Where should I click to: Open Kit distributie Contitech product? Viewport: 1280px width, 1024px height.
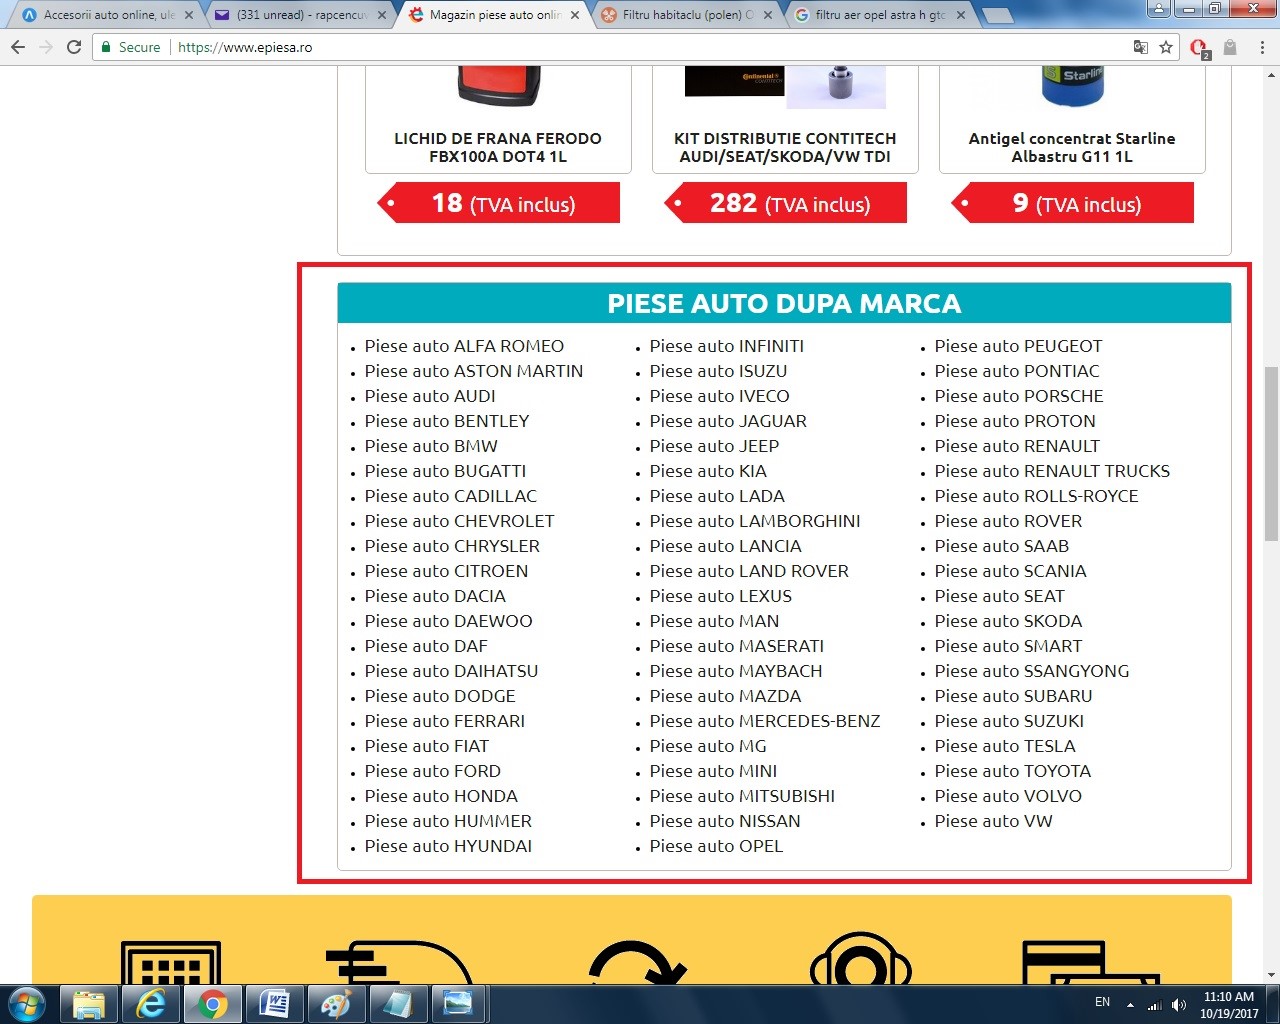pyautogui.click(x=785, y=147)
